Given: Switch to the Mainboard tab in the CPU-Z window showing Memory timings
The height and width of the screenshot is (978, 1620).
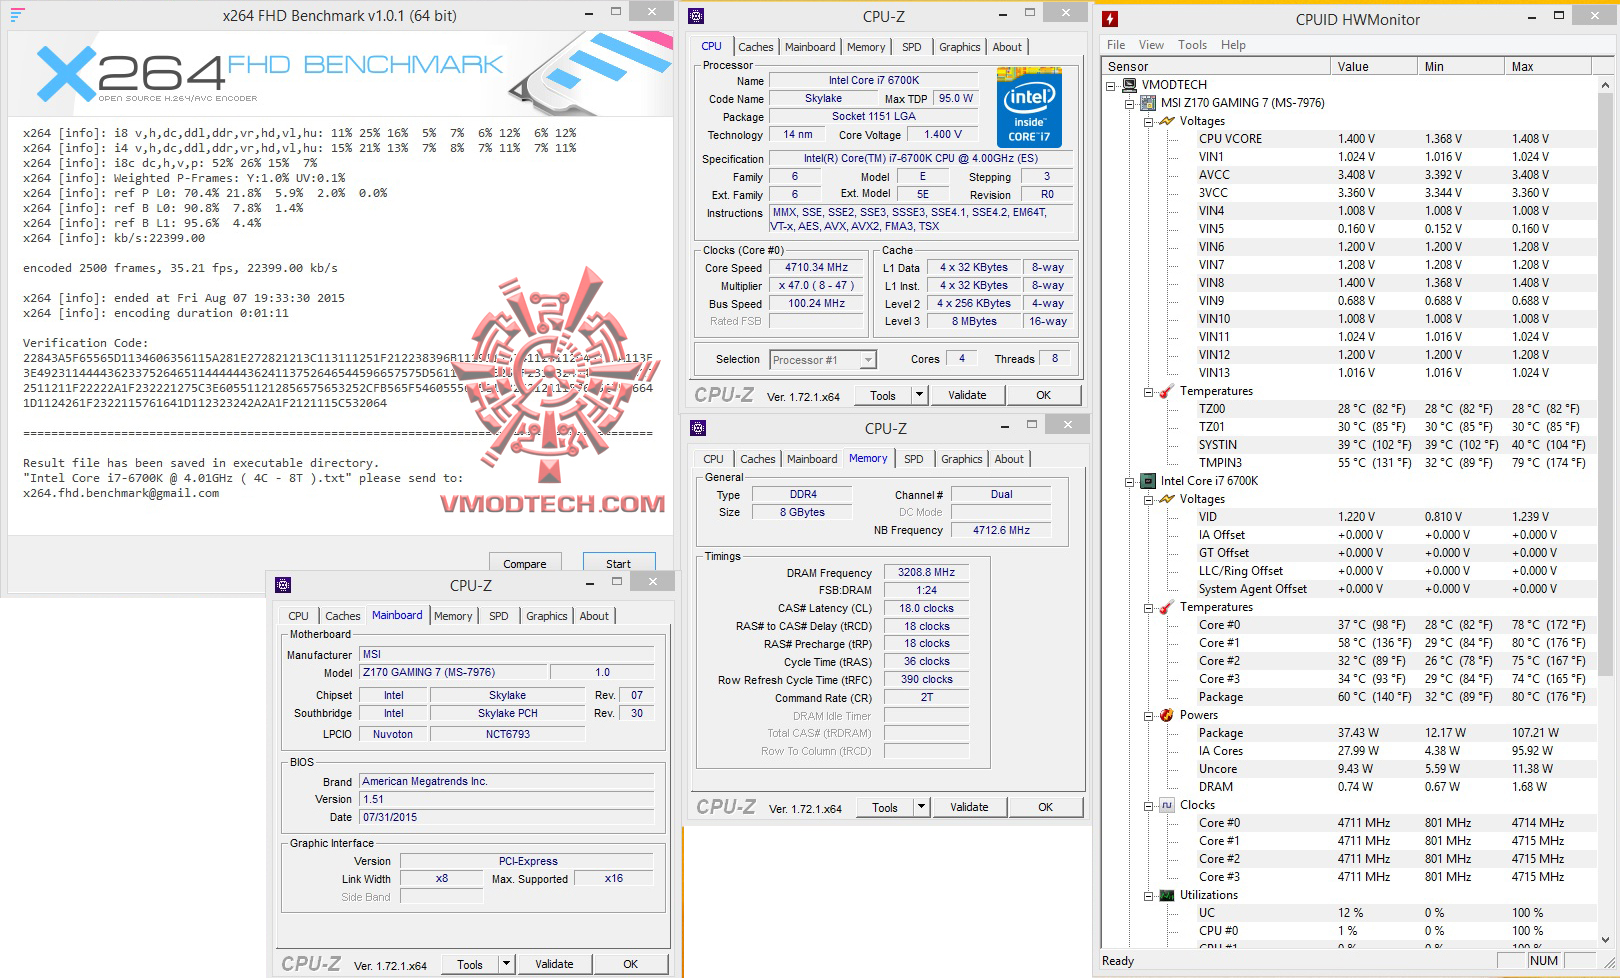Looking at the screenshot, I should [812, 459].
